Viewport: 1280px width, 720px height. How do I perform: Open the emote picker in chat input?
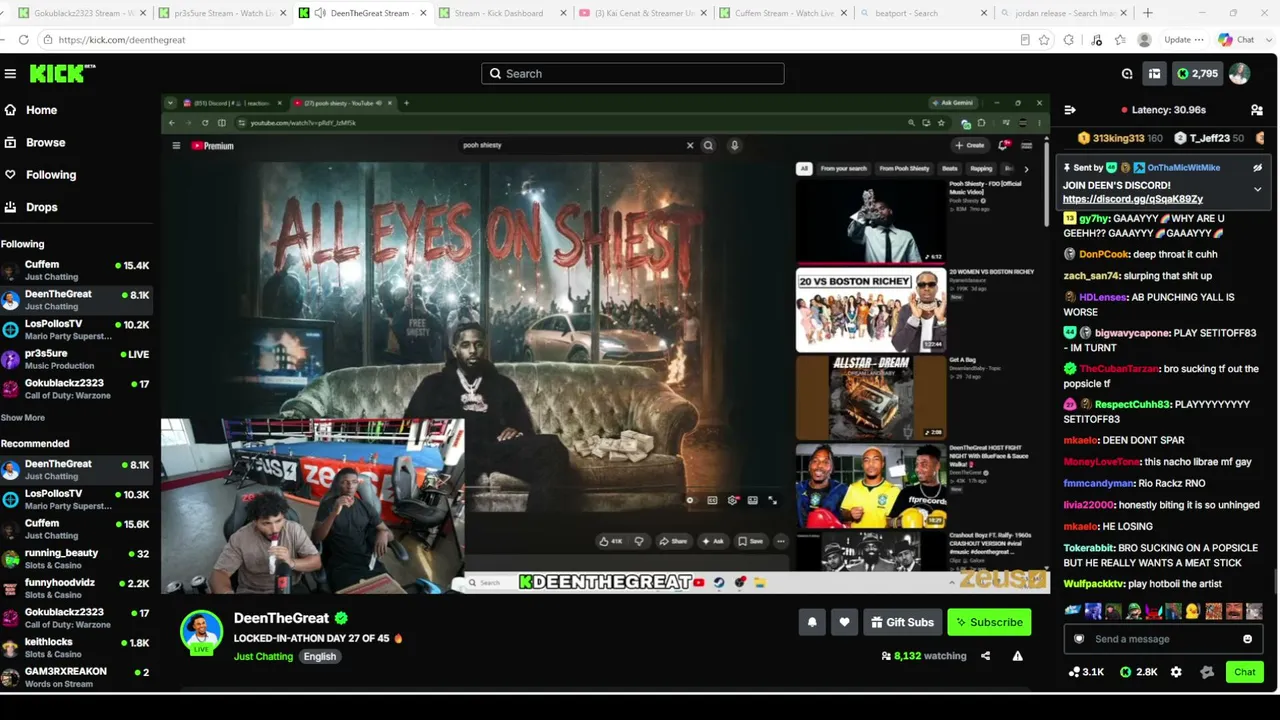[1247, 639]
